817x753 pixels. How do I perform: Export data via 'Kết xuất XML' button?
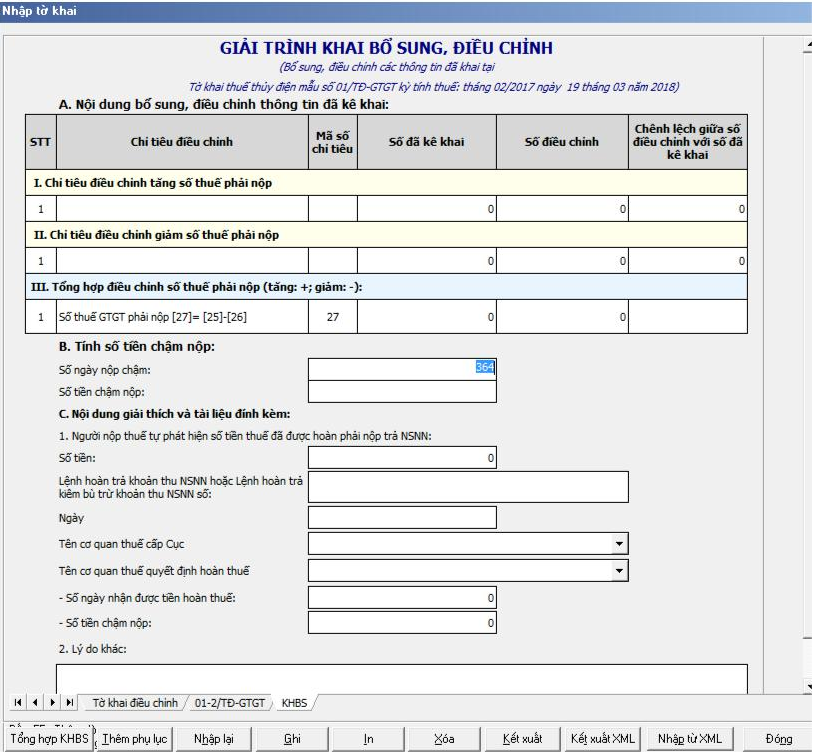pyautogui.click(x=602, y=739)
